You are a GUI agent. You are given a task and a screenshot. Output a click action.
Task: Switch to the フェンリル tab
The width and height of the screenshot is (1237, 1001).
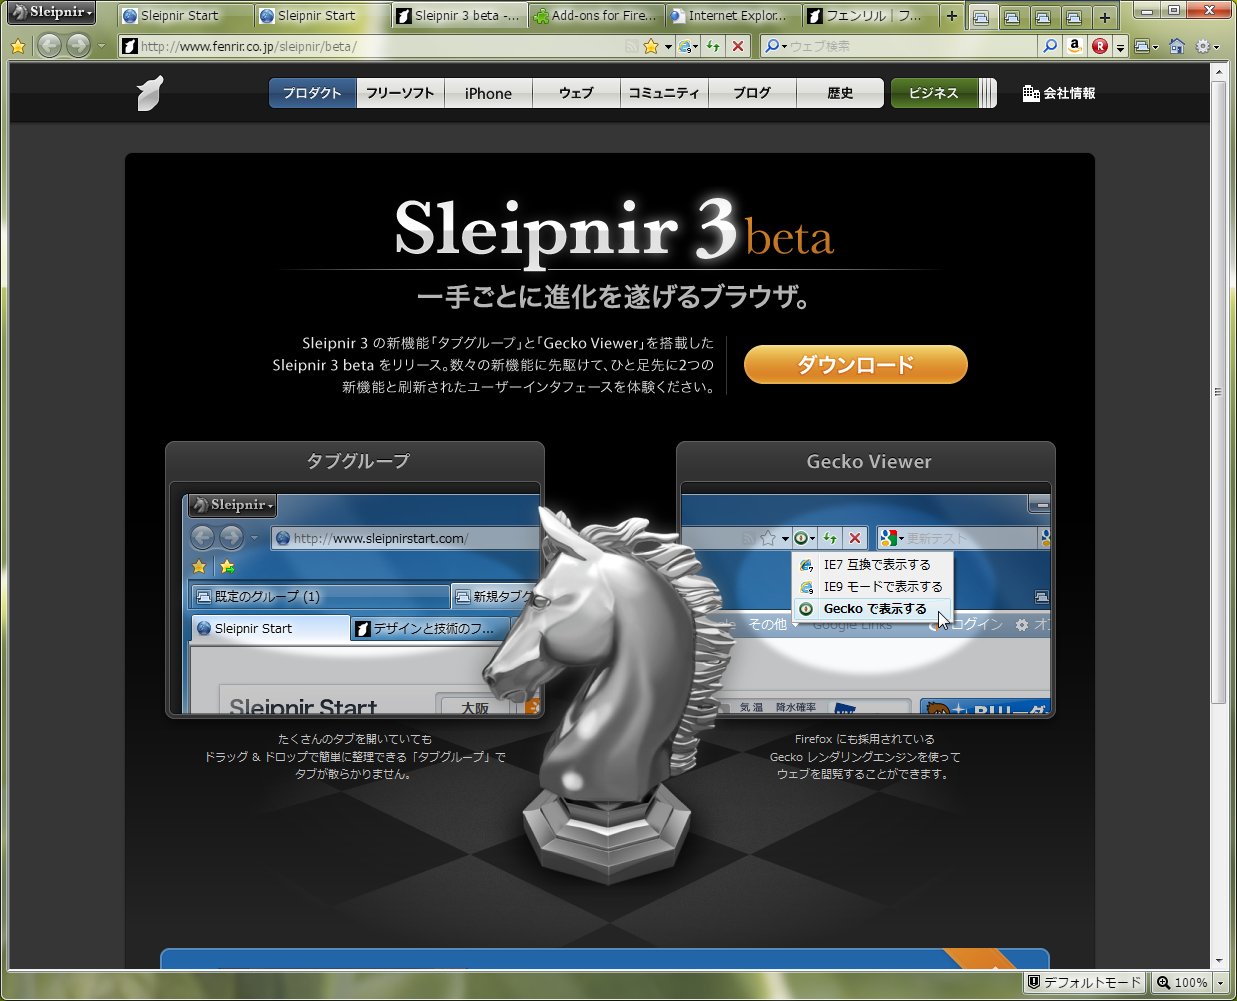point(870,16)
